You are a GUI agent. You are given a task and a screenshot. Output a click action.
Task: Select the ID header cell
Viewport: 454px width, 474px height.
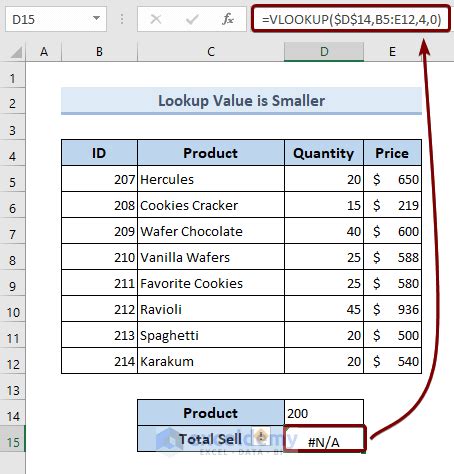[99, 153]
